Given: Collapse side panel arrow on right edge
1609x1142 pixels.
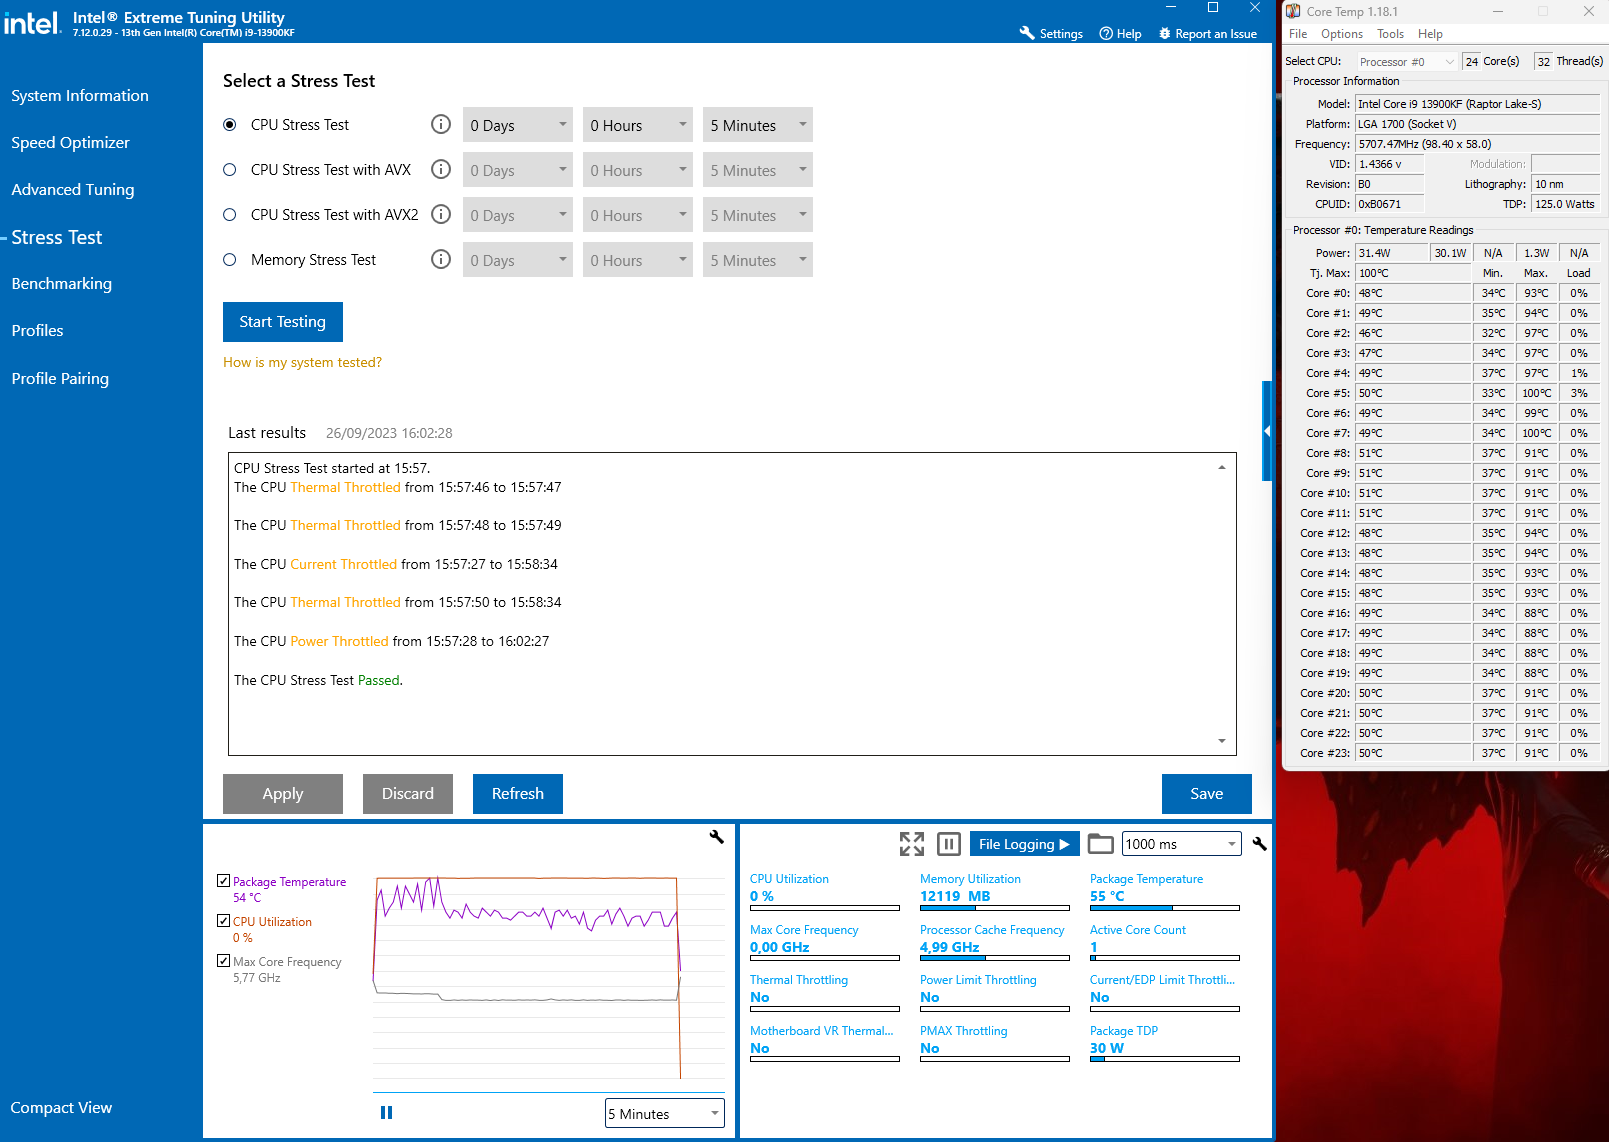Looking at the screenshot, I should click(1267, 431).
